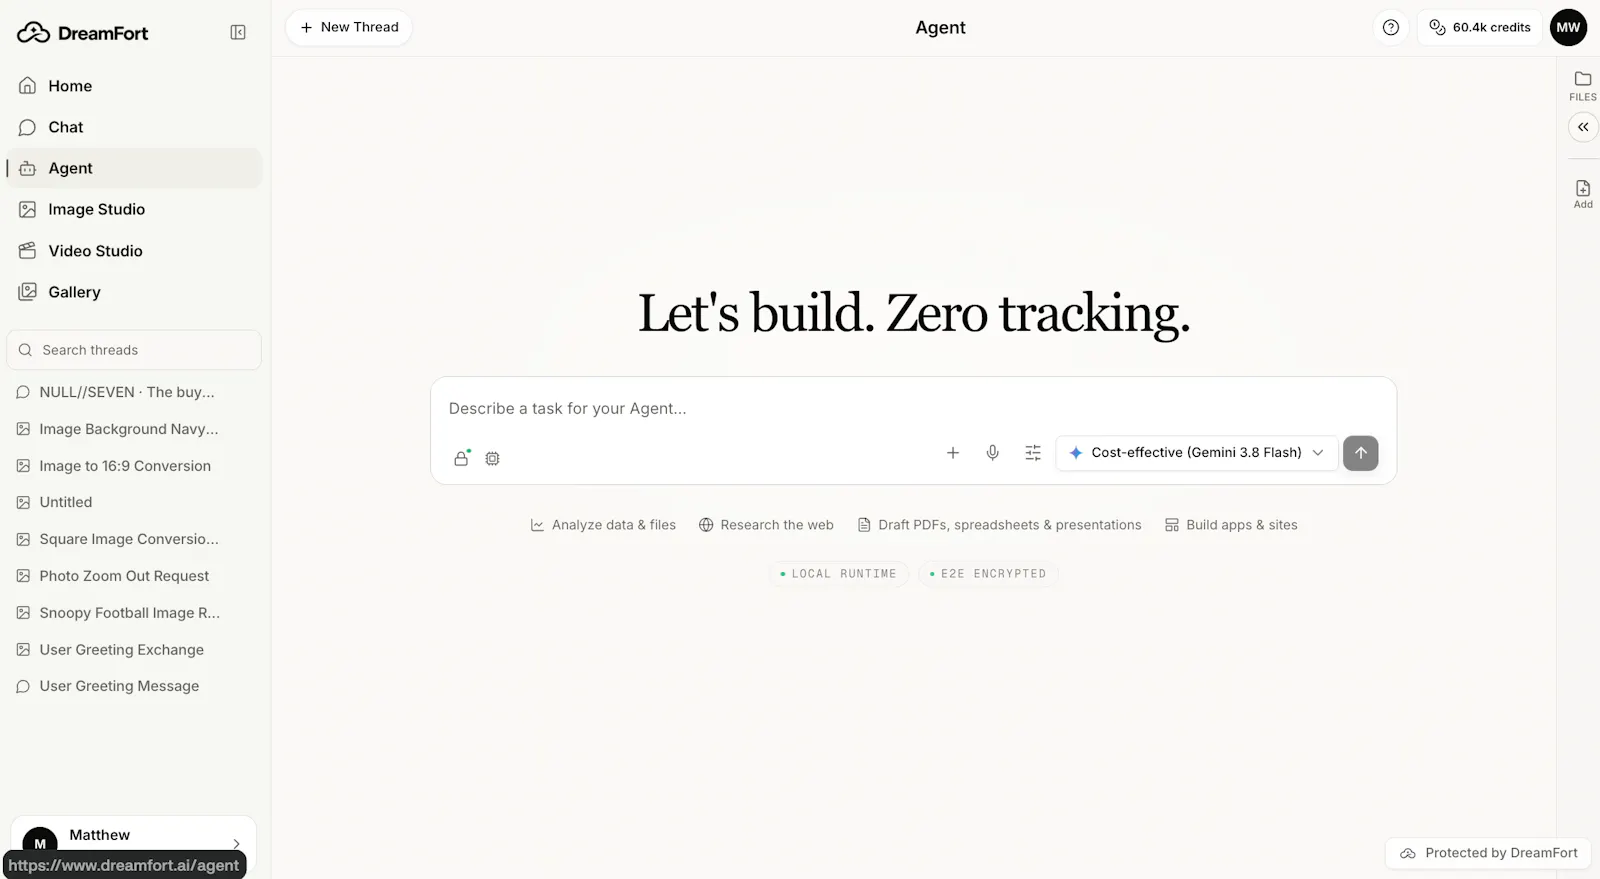This screenshot has height=879, width=1600.
Task: Click the Add file icon
Action: tap(1583, 194)
